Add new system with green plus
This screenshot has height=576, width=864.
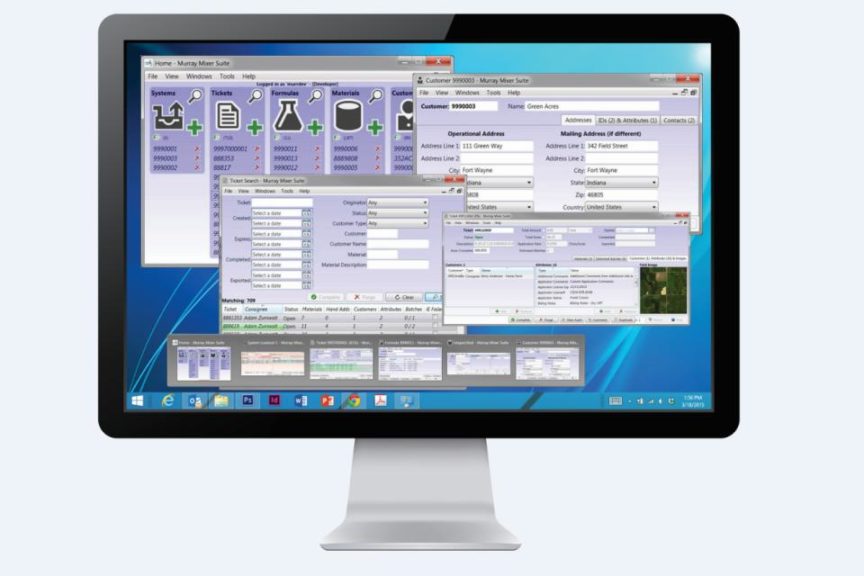point(195,127)
